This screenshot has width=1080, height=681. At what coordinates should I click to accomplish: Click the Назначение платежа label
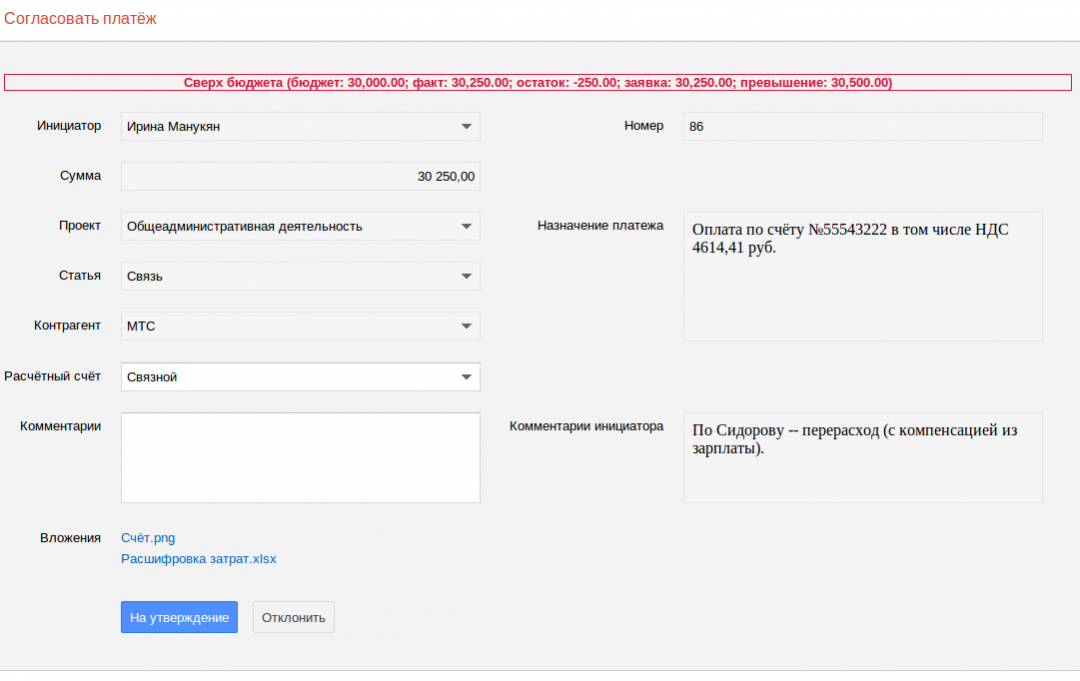click(600, 226)
